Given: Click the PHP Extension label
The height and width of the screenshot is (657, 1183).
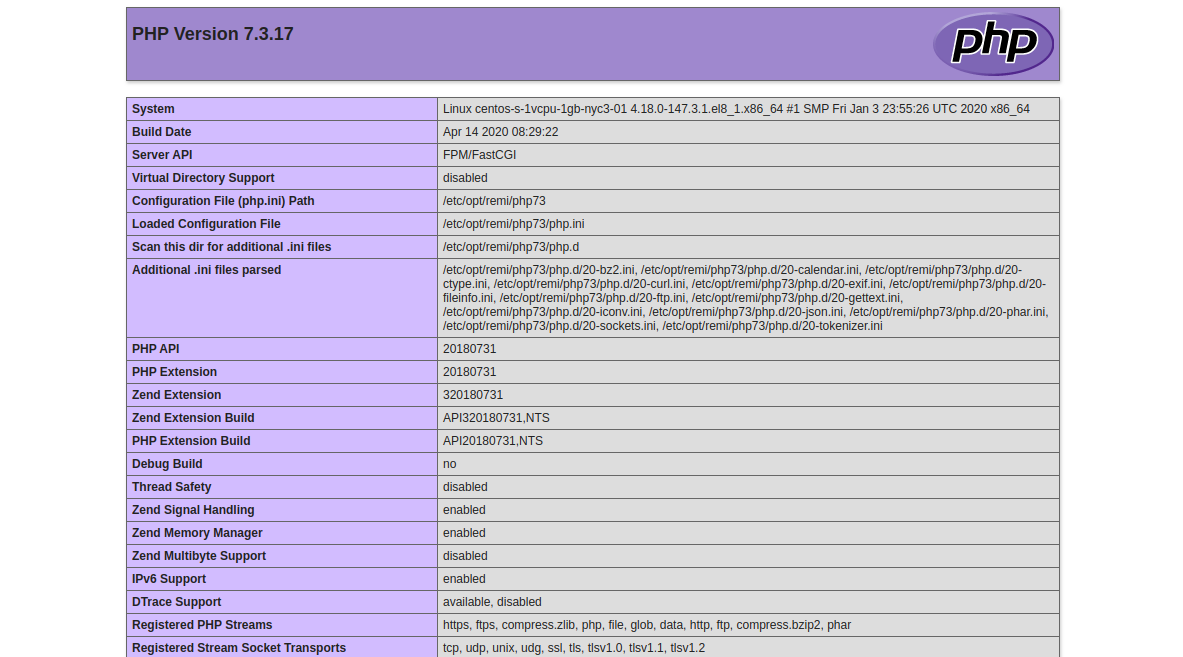Looking at the screenshot, I should coord(174,372).
